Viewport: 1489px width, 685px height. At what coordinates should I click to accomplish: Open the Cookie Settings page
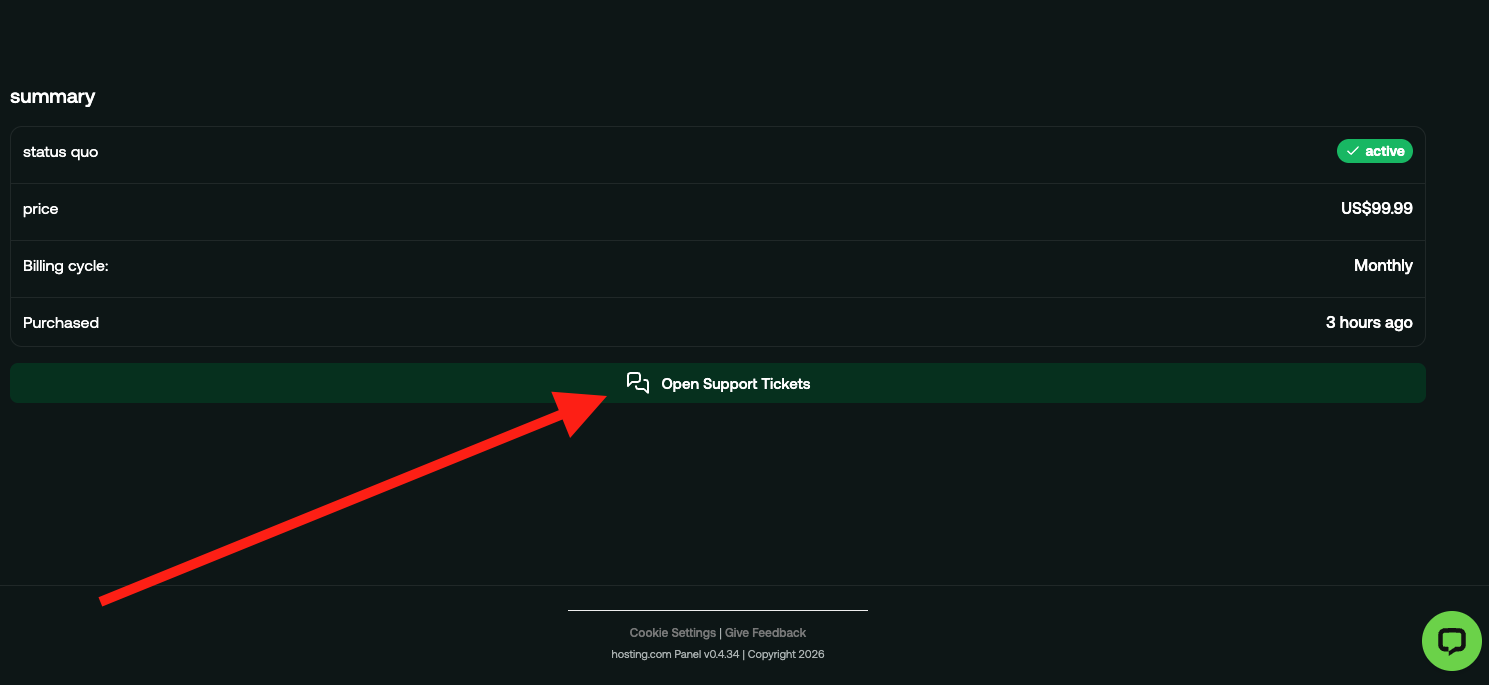point(672,632)
